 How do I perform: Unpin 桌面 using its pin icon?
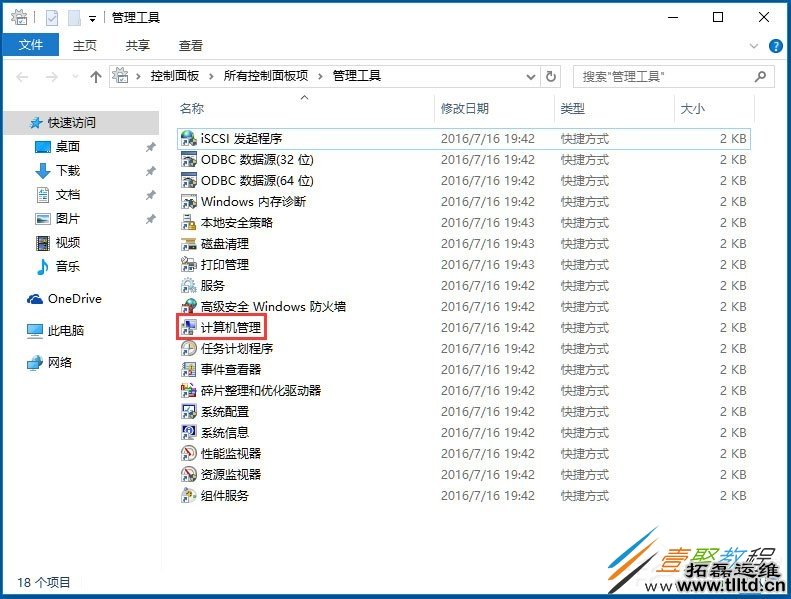(x=150, y=147)
